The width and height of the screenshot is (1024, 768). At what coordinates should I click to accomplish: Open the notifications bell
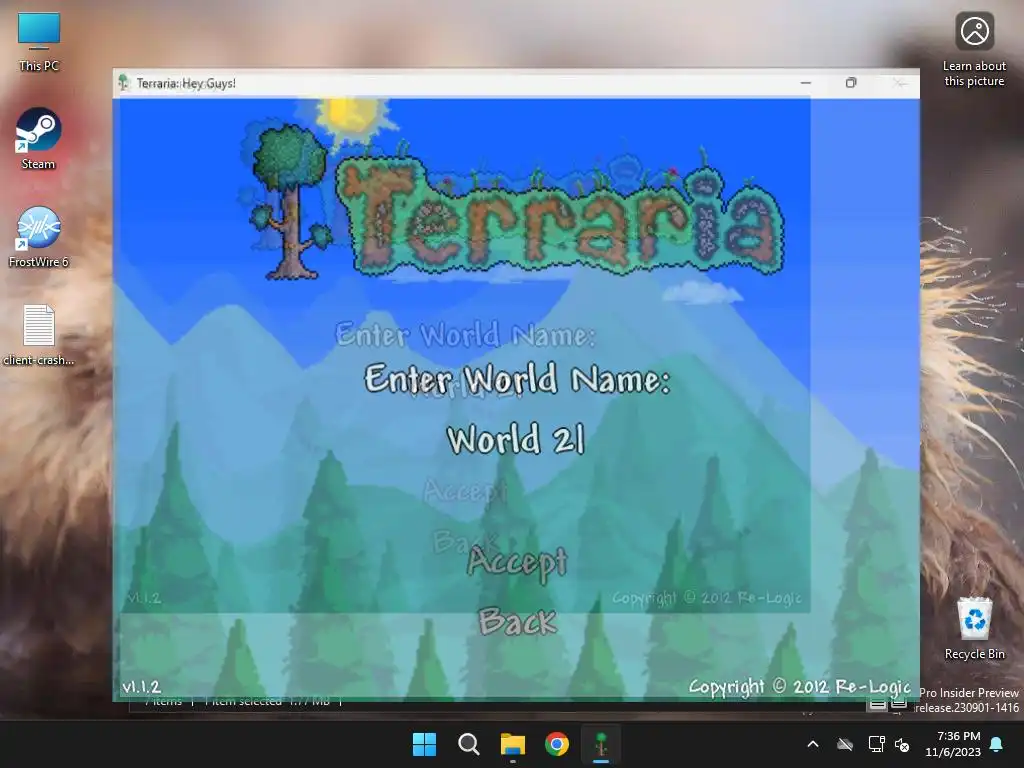coord(997,744)
